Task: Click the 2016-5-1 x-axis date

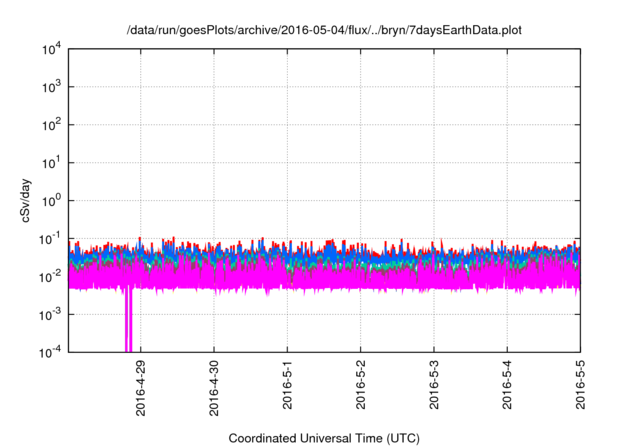Action: pos(287,385)
